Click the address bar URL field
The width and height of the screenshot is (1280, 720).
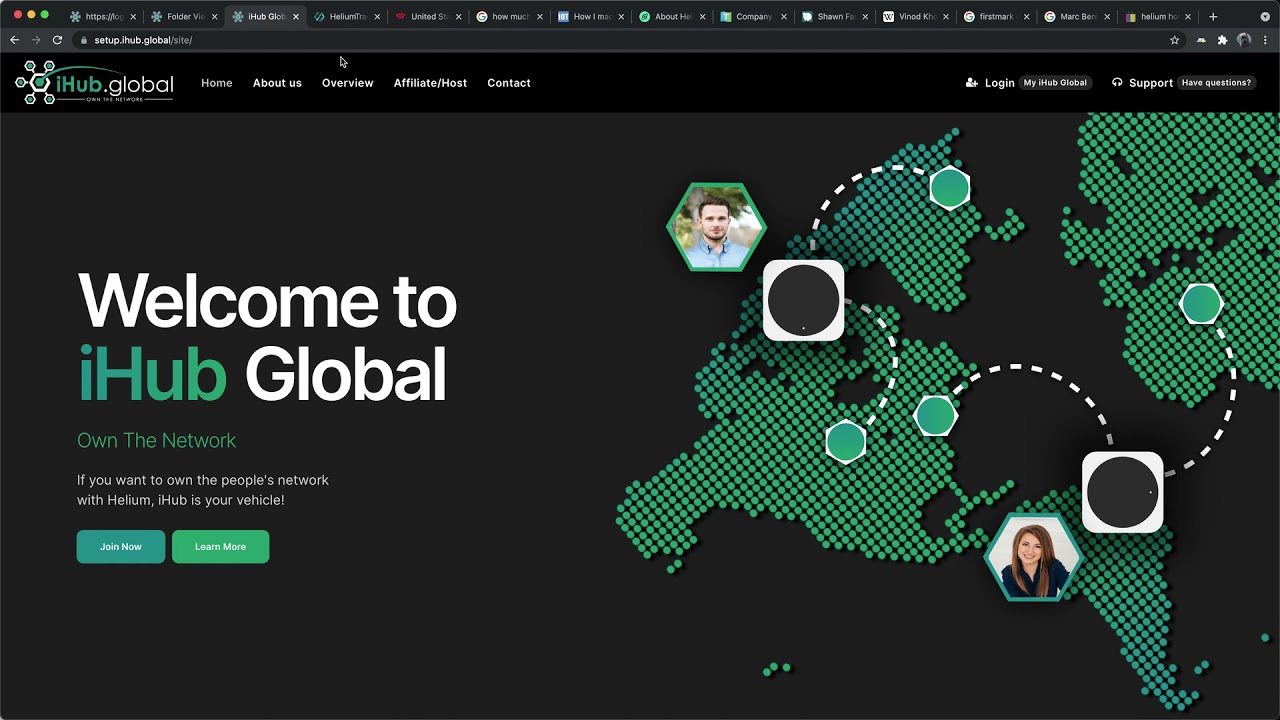coord(620,40)
